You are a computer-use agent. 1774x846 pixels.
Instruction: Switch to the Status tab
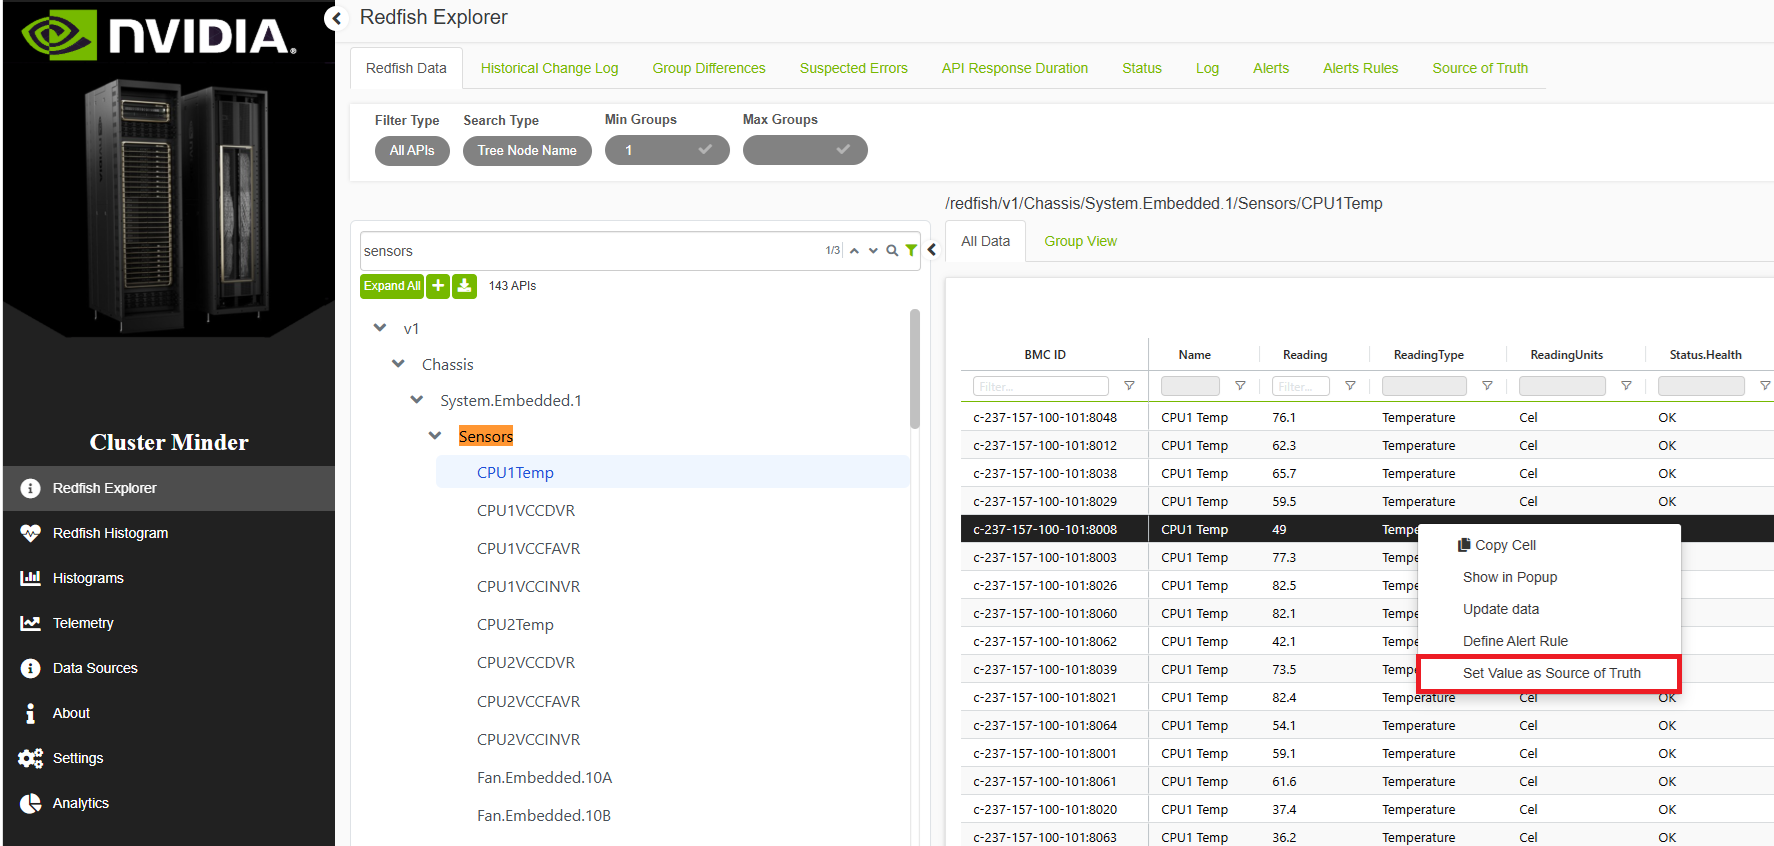(1142, 68)
